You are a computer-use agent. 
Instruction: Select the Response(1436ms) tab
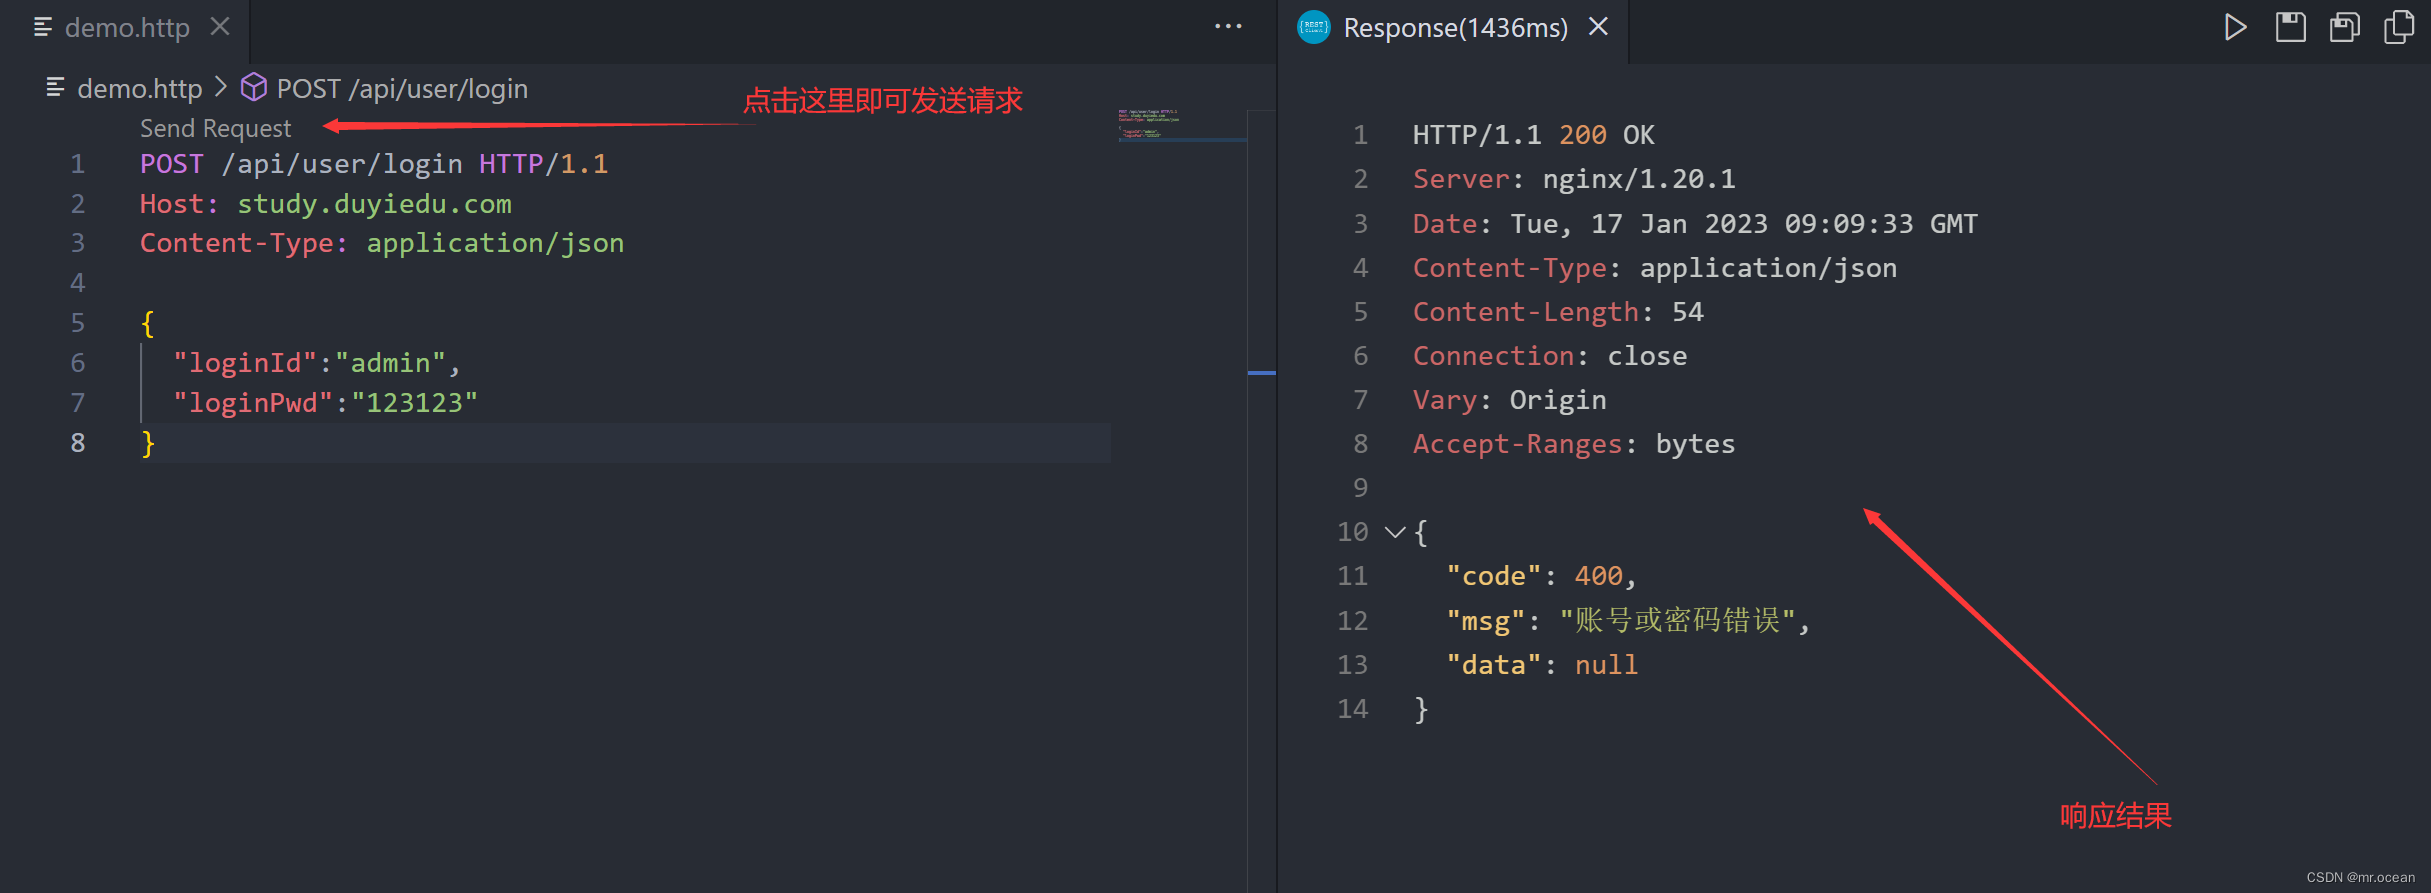pyautogui.click(x=1455, y=28)
